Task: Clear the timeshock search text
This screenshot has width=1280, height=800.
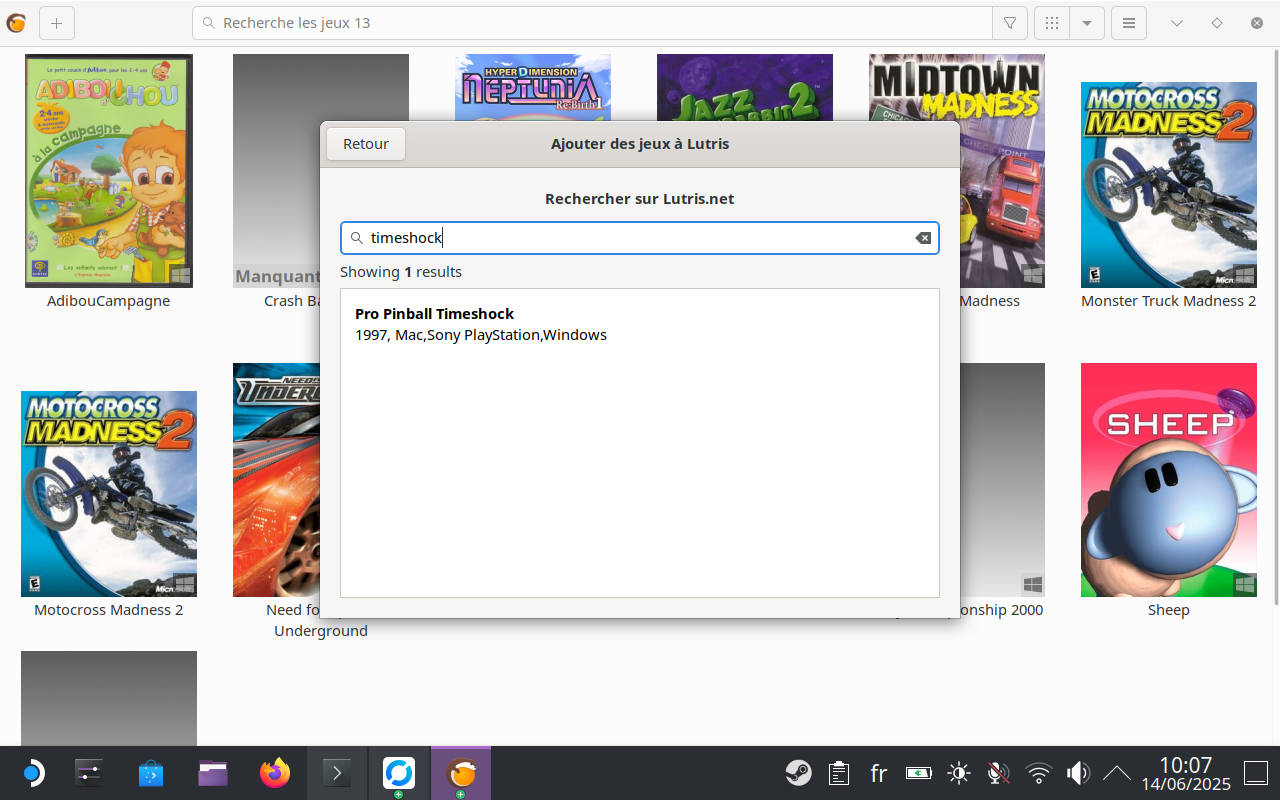Action: 923,238
